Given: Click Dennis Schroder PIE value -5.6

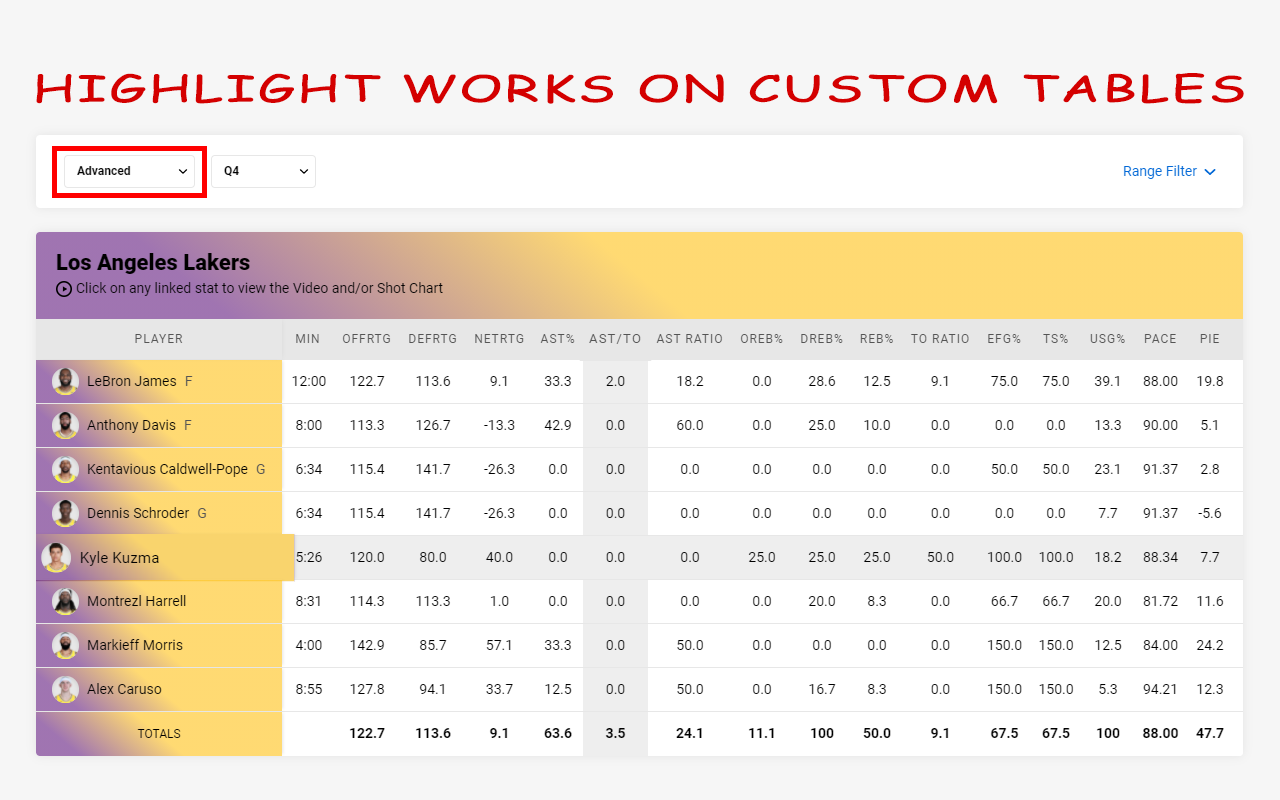Looking at the screenshot, I should pyautogui.click(x=1210, y=513).
